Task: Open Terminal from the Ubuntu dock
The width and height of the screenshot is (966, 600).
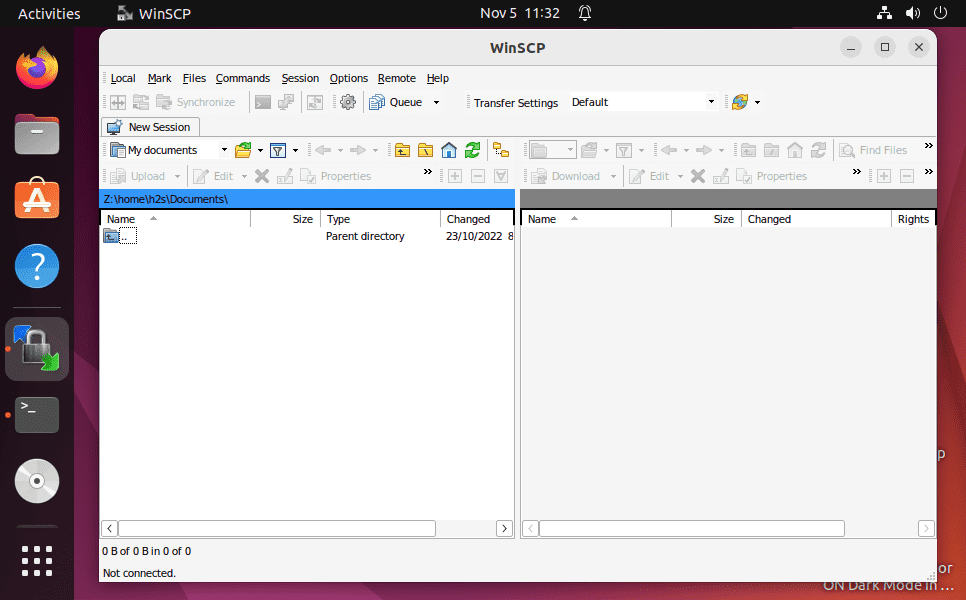Action: (37, 415)
